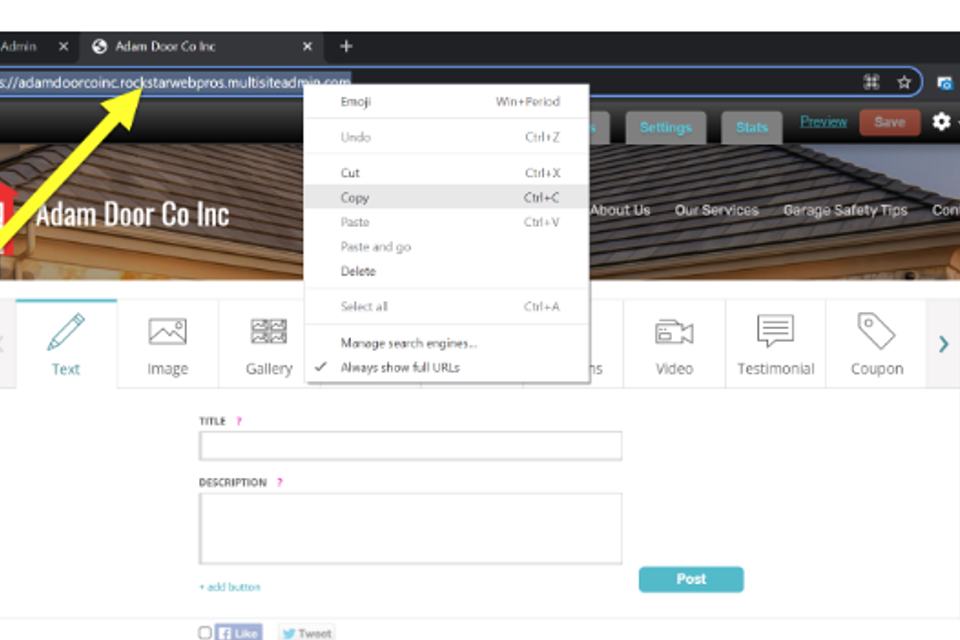Click the Preview link
This screenshot has height=640, width=960.
pos(823,122)
